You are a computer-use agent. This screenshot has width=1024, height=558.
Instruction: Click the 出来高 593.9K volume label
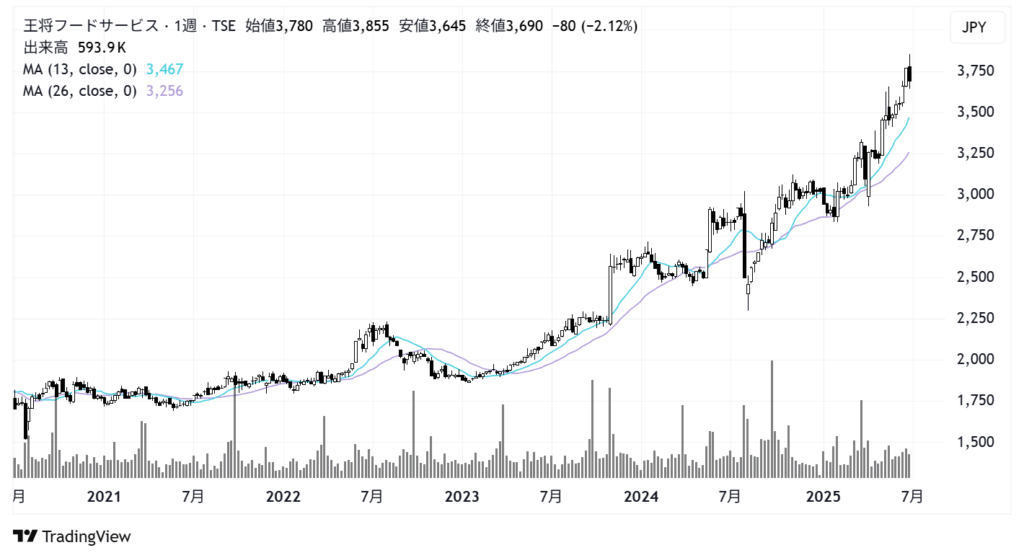coord(74,48)
